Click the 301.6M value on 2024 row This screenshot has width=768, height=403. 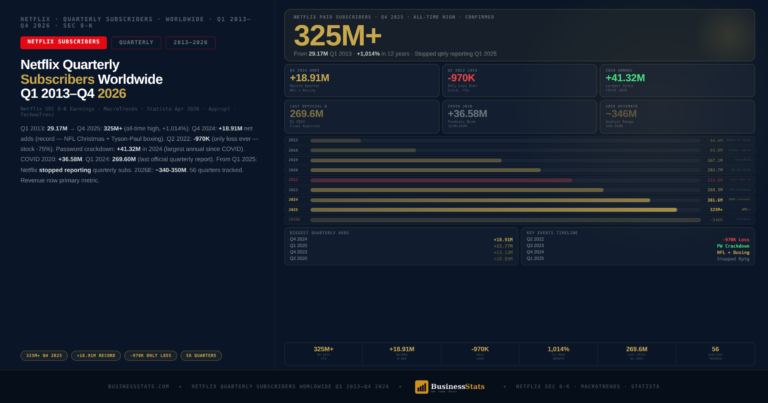tap(715, 200)
